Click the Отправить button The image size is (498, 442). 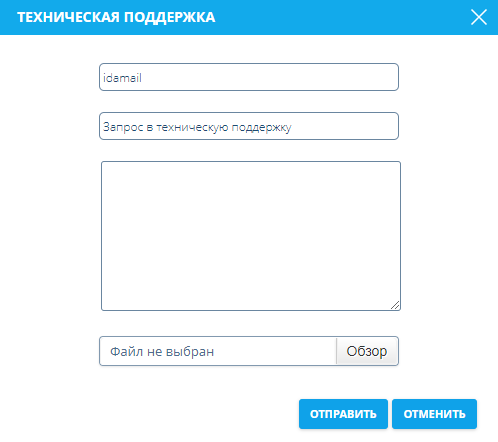pos(343,414)
